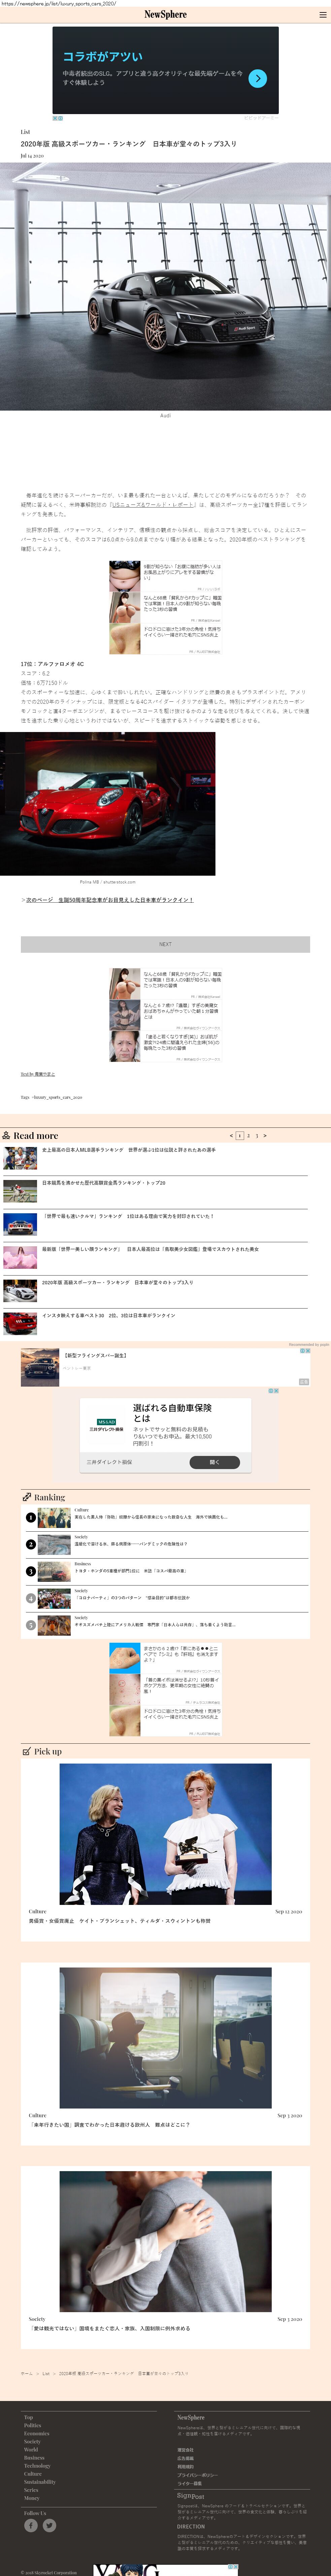
Task: Click the gray NEXT button
Action: click(x=165, y=944)
